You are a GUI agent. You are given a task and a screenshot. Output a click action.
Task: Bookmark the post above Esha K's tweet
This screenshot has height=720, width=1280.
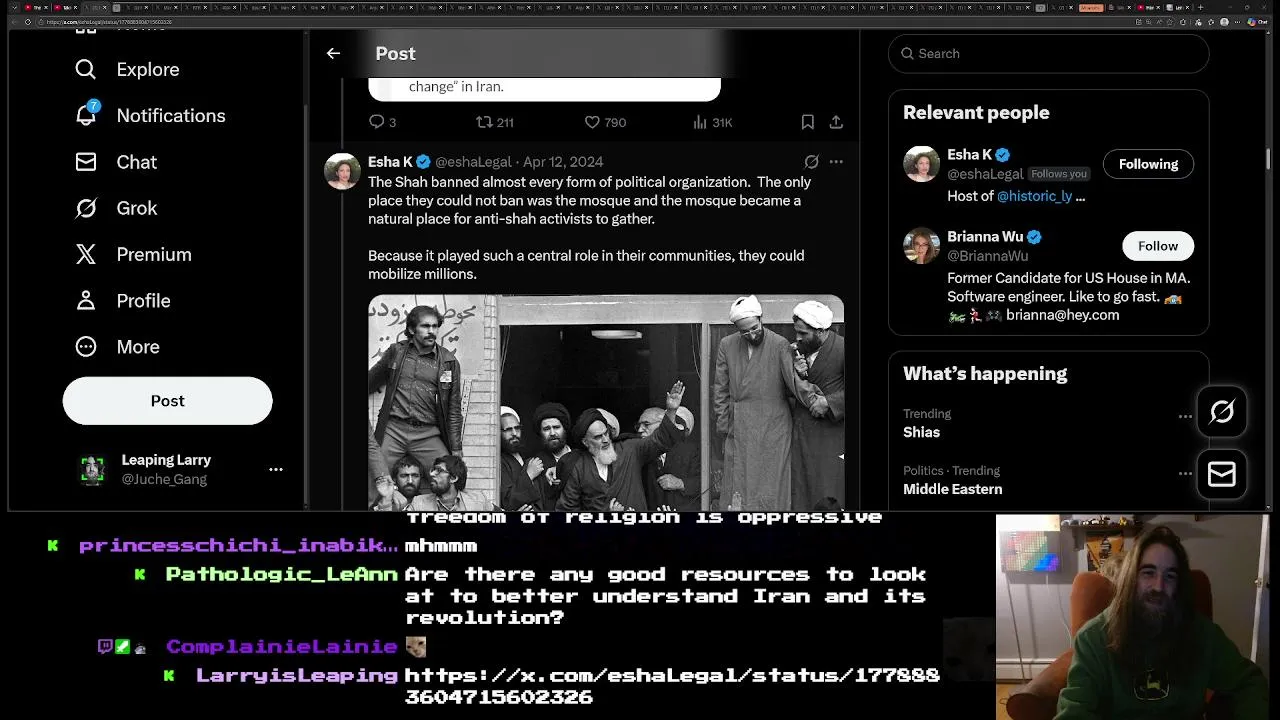tap(807, 122)
